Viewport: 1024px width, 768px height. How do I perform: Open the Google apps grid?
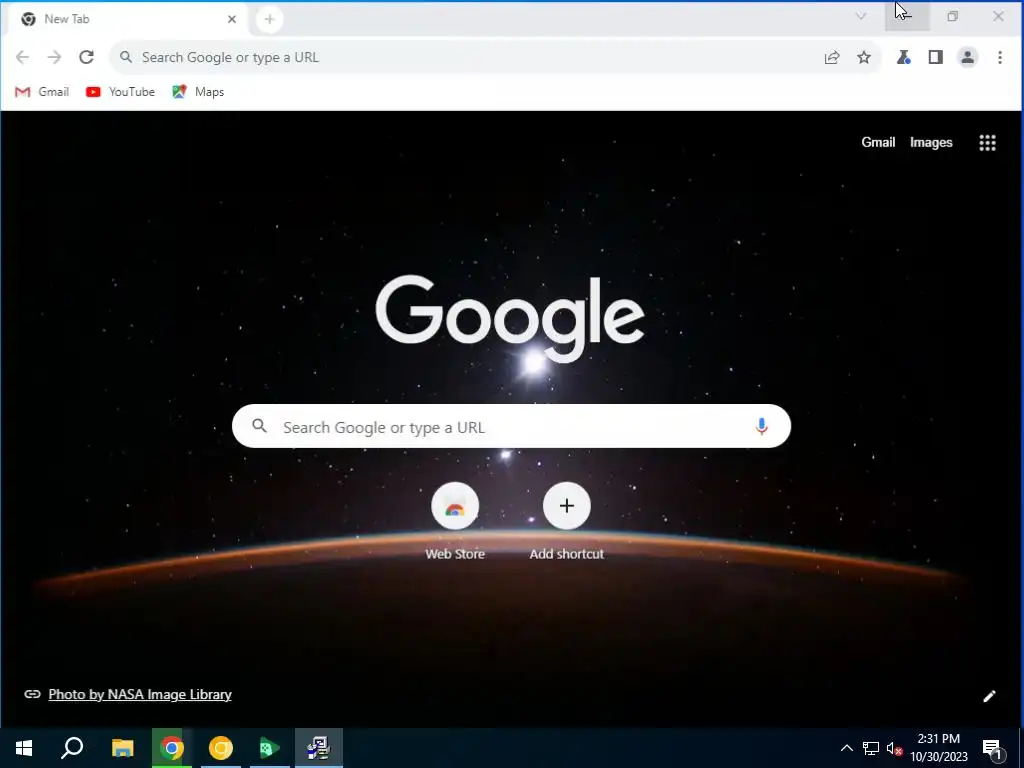point(987,142)
